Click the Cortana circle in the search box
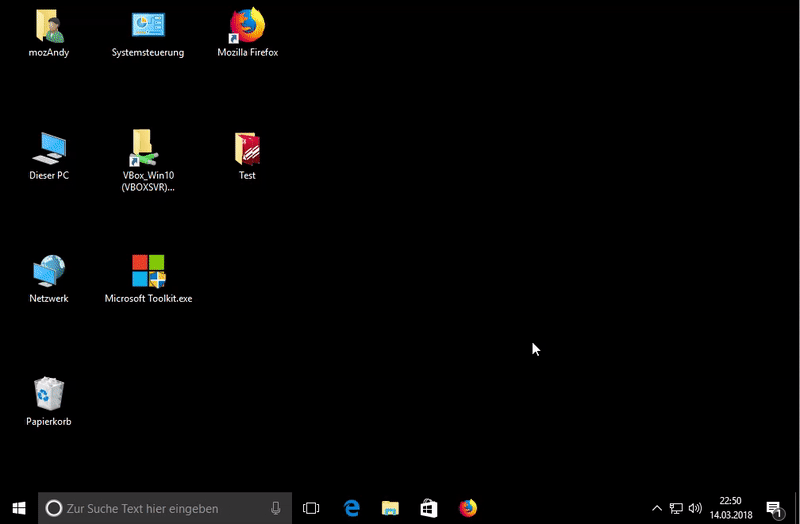Image resolution: width=800 pixels, height=524 pixels. point(54,508)
